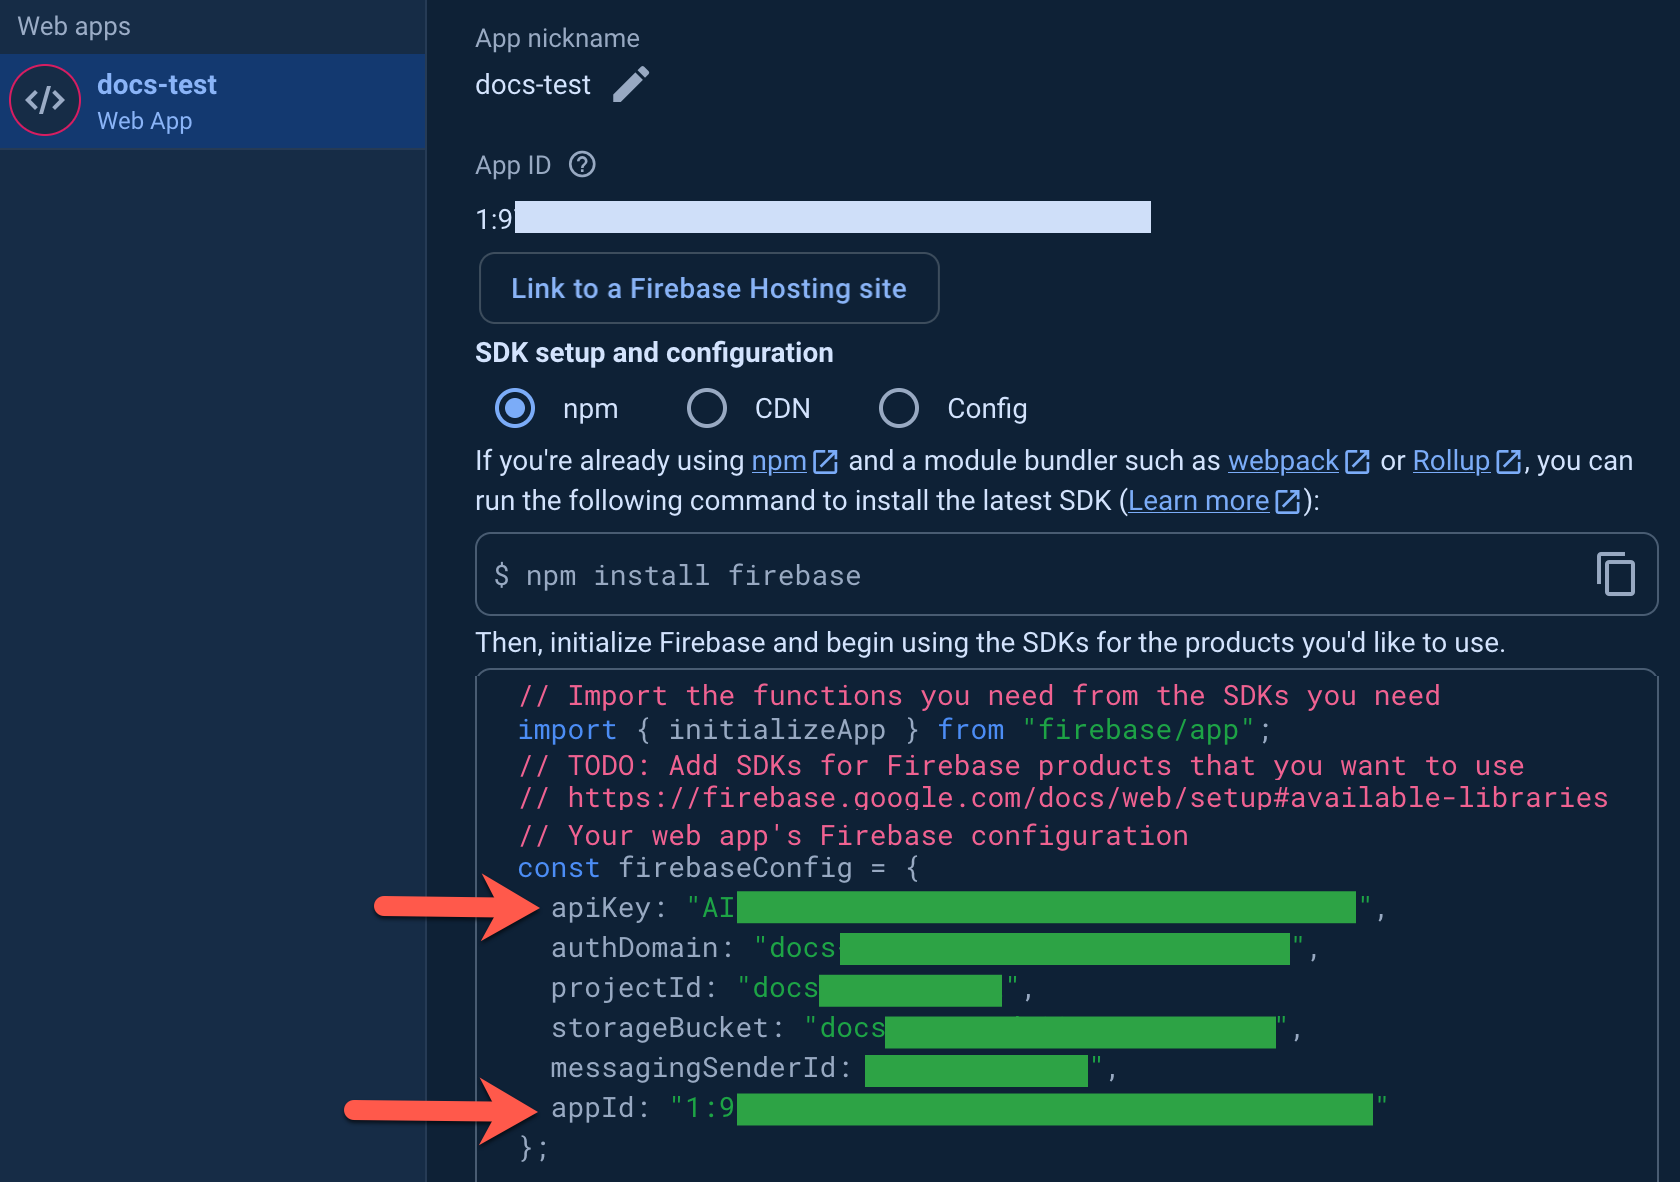Click the redacted appId value in code
The height and width of the screenshot is (1182, 1680).
click(1054, 1109)
